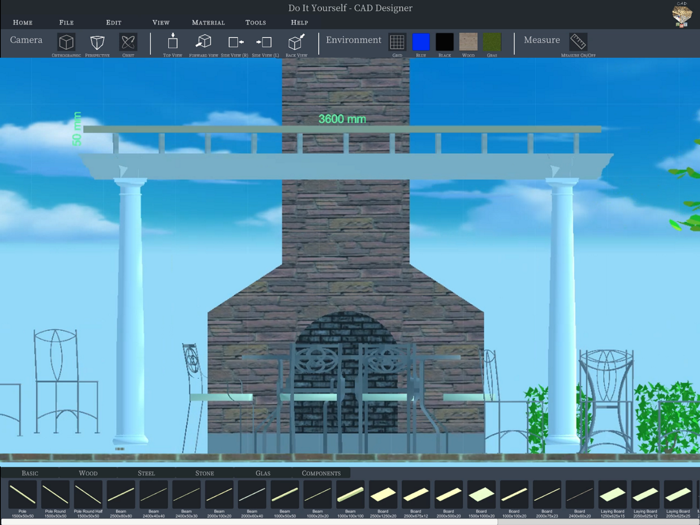Toggle Measure On/Off ruler
This screenshot has height=525, width=700.
coord(578,42)
